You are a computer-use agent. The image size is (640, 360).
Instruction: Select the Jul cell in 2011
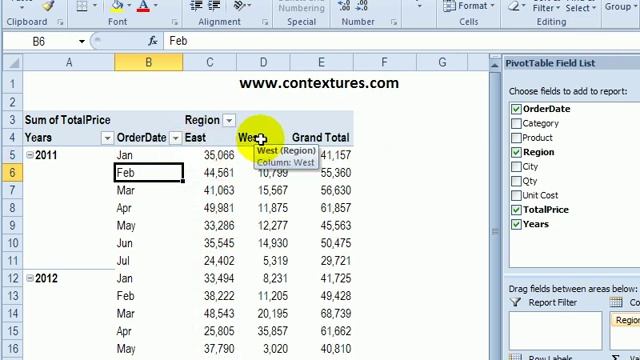click(149, 261)
